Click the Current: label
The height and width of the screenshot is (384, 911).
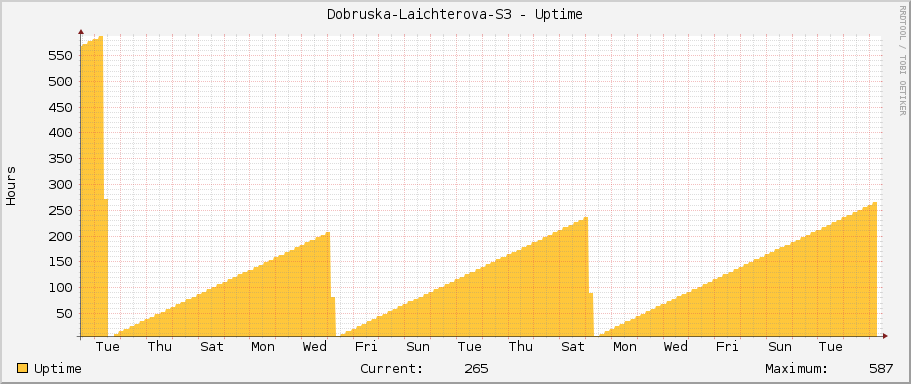click(392, 369)
